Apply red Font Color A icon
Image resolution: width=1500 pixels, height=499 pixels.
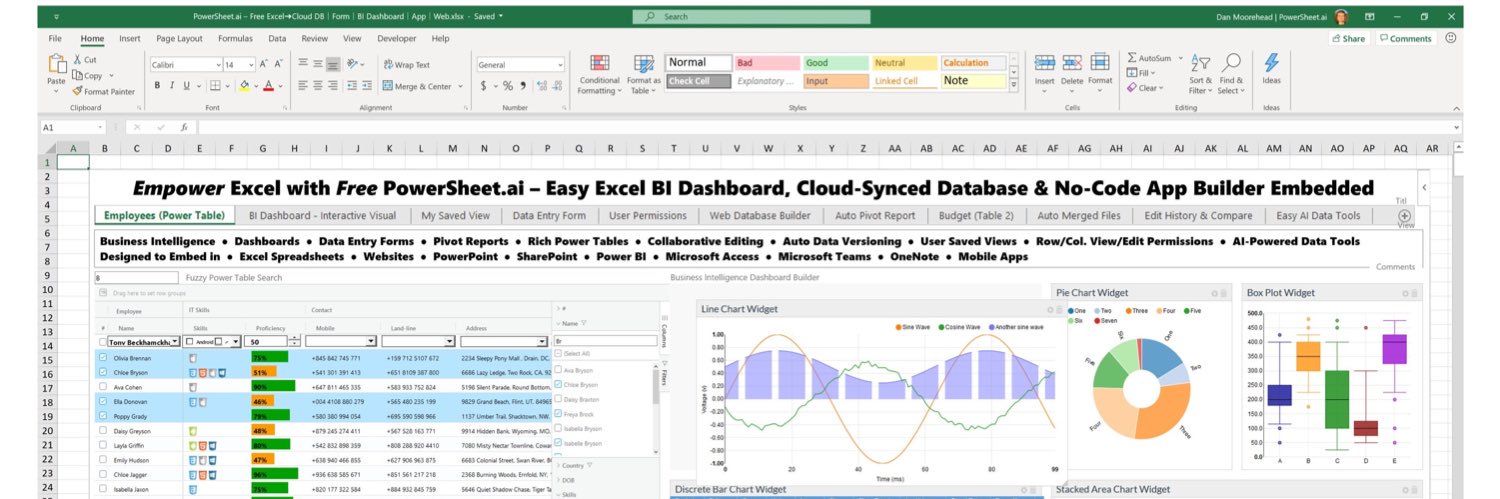(268, 86)
